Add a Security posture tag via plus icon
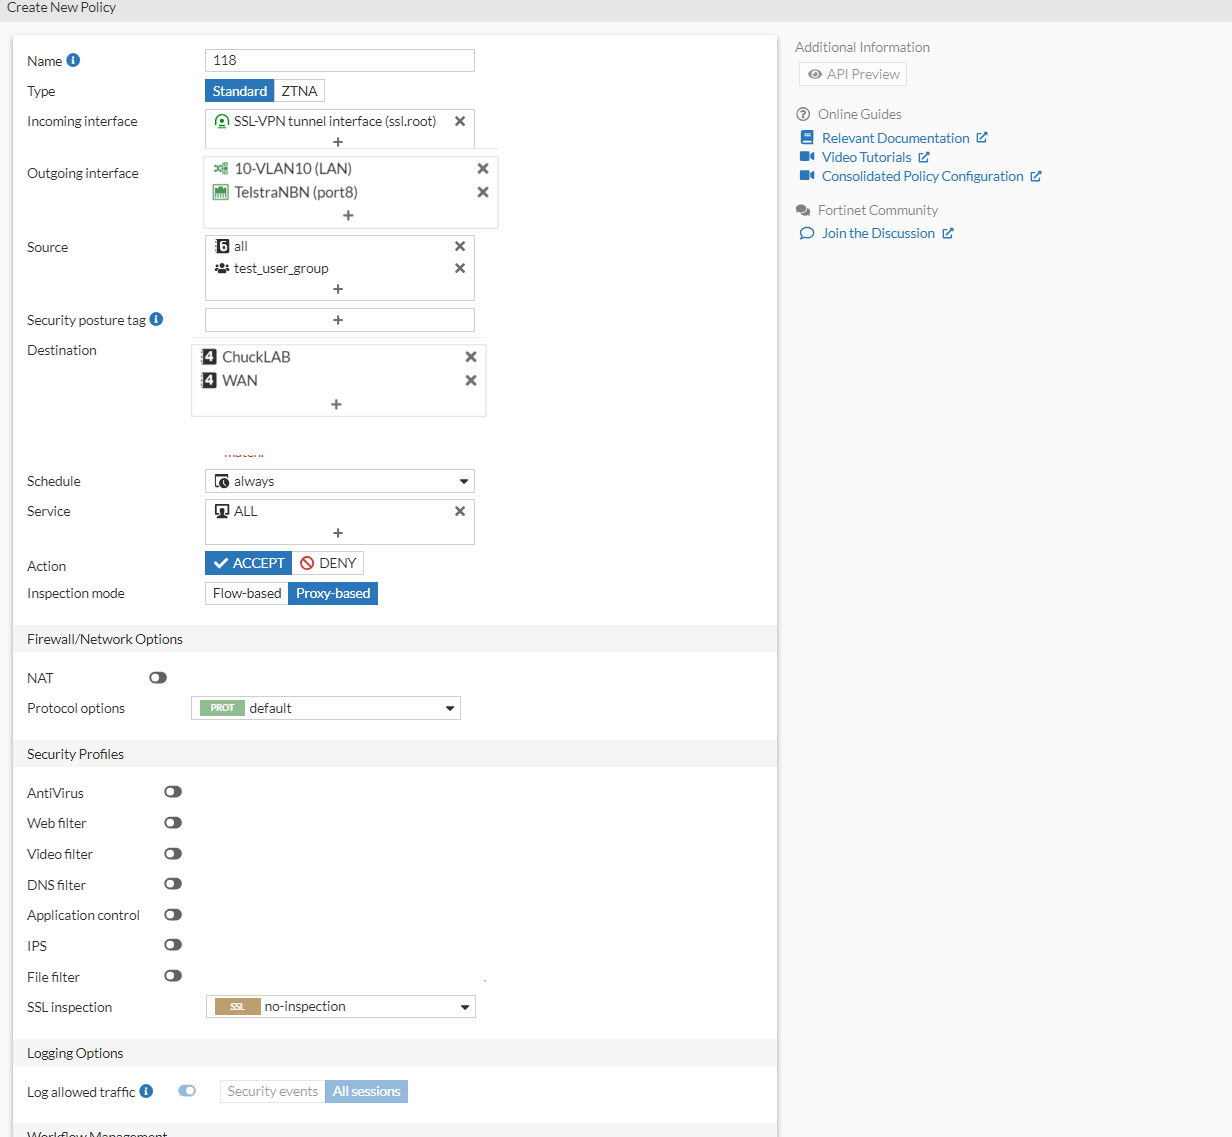The height and width of the screenshot is (1137, 1232). (339, 319)
